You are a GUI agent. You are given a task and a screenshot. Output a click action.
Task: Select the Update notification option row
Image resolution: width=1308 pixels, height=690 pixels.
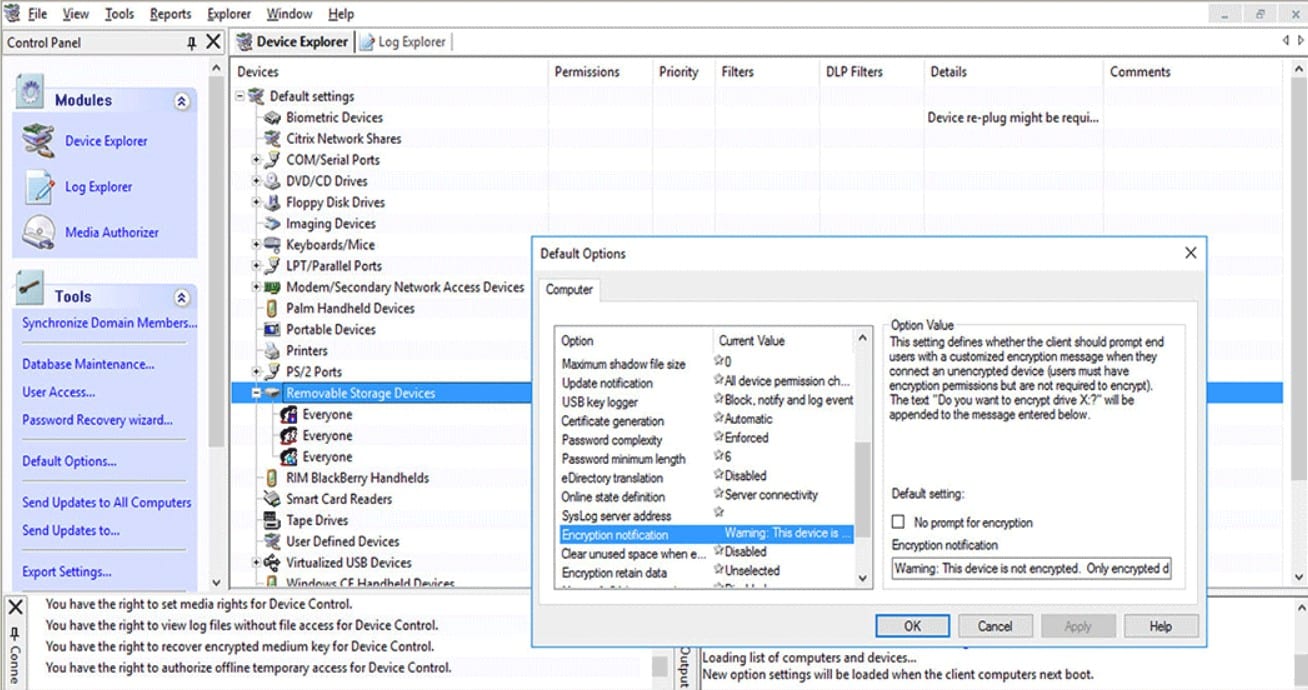705,383
